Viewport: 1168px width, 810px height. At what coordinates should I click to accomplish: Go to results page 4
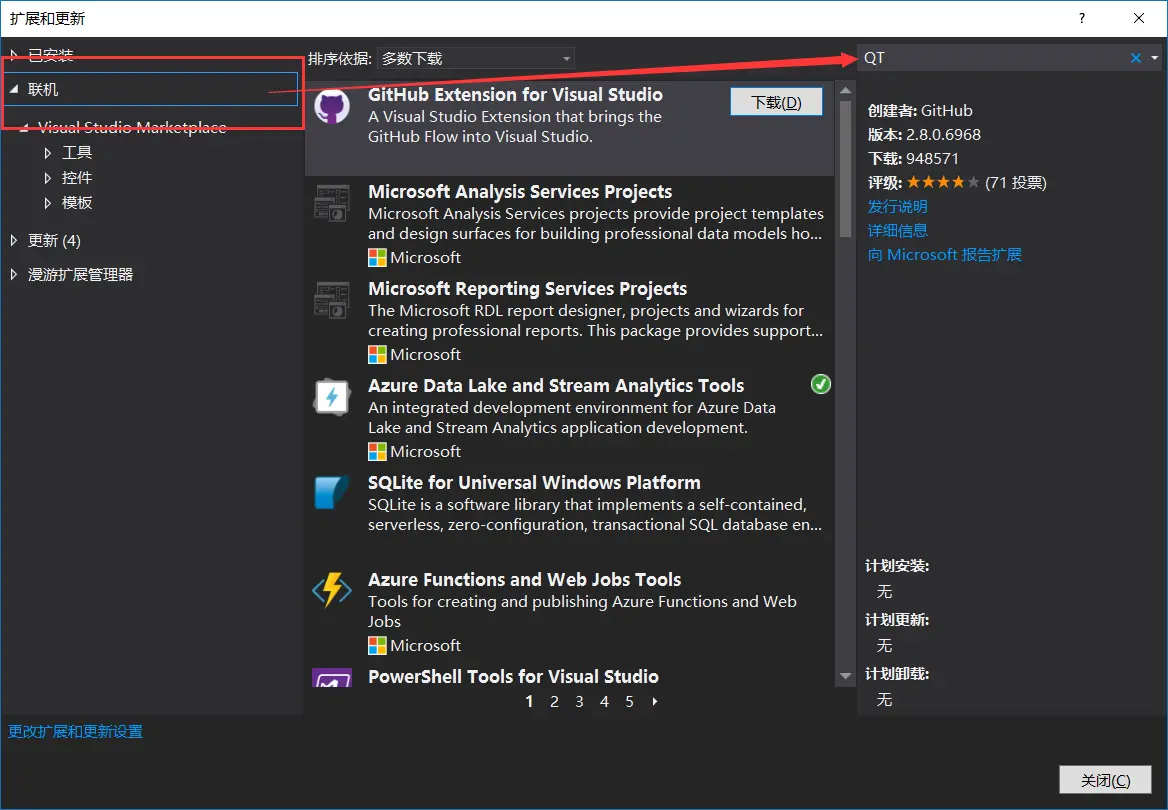(604, 701)
